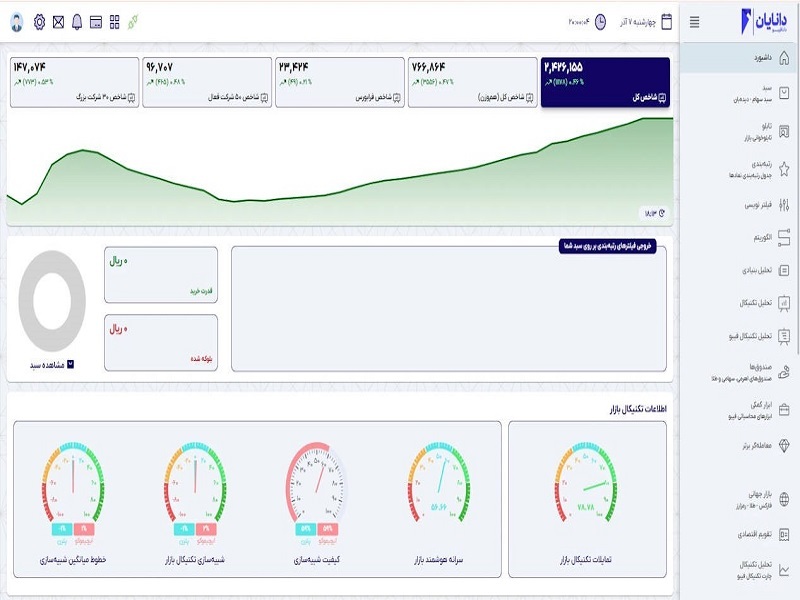This screenshot has height=600, width=800.
Task: Click the globe icon for بازار جهانی
Action: [x=784, y=499]
